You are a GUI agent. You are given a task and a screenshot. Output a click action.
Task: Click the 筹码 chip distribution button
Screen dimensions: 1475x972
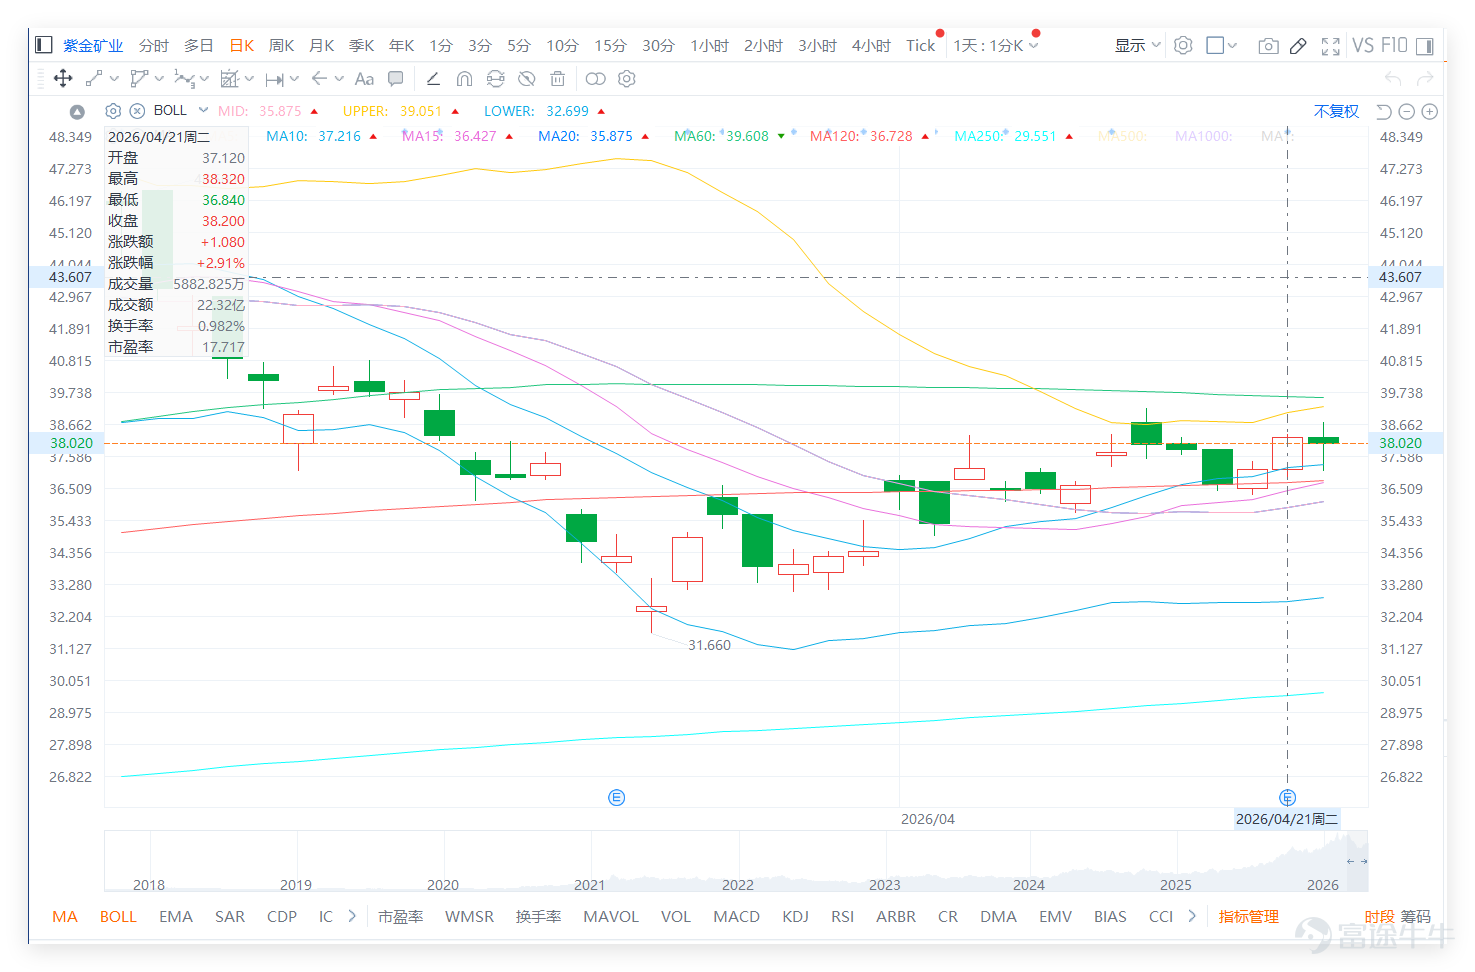[1415, 916]
